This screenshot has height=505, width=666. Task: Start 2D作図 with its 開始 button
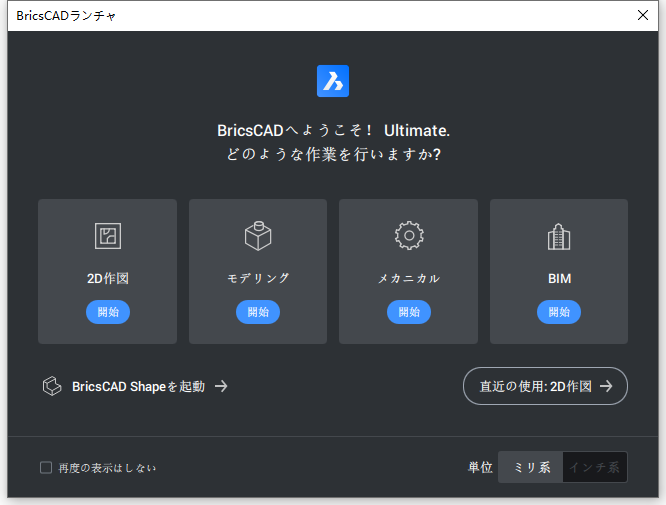pyautogui.click(x=108, y=312)
